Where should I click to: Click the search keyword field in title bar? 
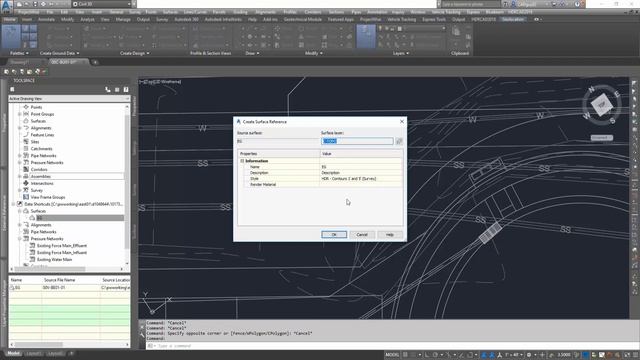click(470, 4)
